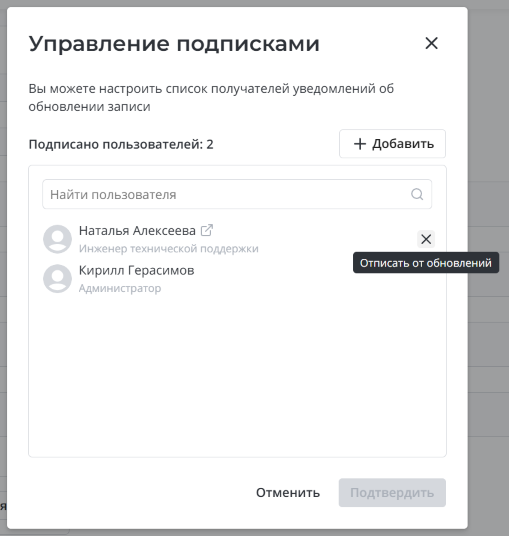Focus the Найти пользователя search field
Viewport: 509px width, 536px height.
[237, 194]
